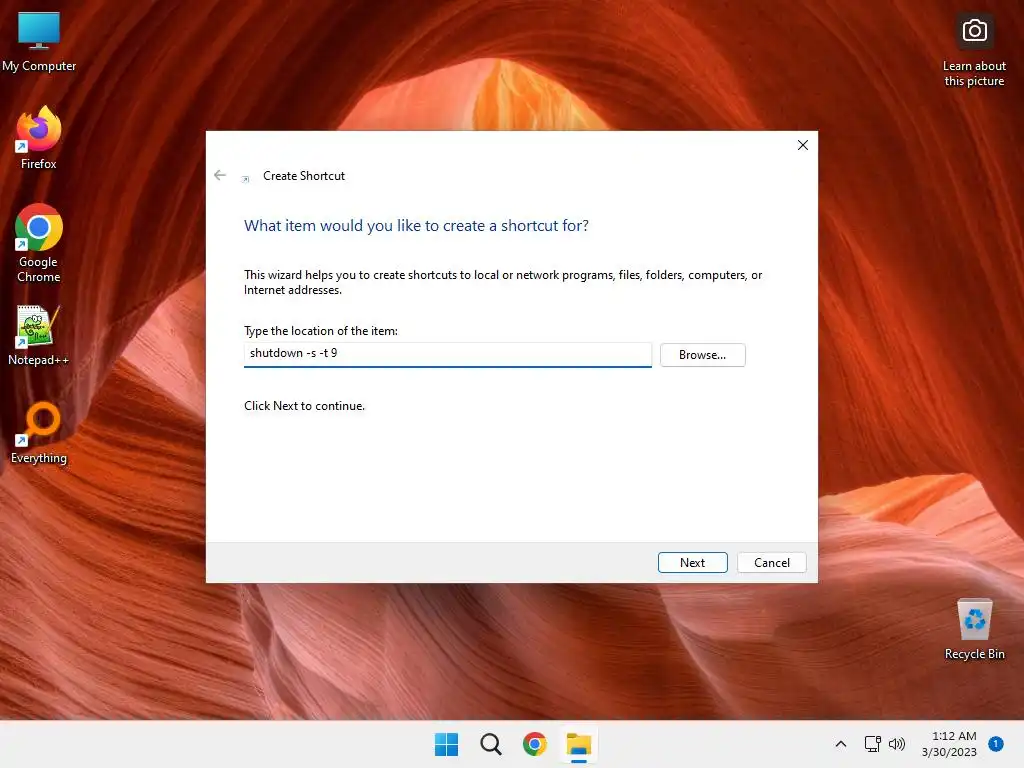The height and width of the screenshot is (768, 1024).
Task: Click the wizard description paragraph text
Action: (x=503, y=282)
